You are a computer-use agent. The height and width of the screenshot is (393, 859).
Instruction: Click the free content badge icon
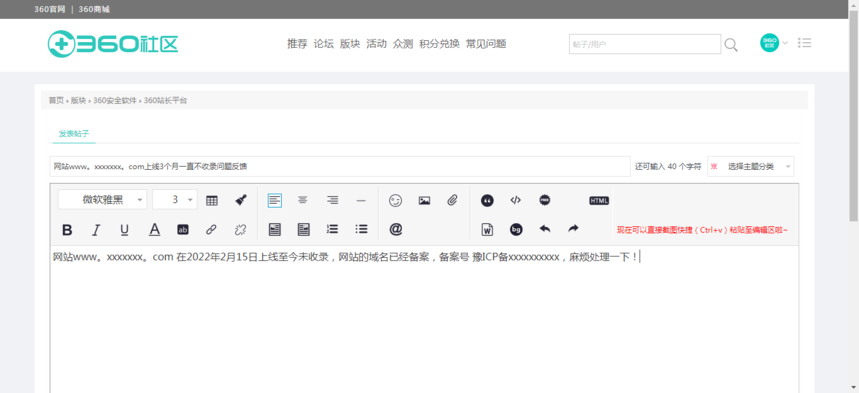[545, 200]
